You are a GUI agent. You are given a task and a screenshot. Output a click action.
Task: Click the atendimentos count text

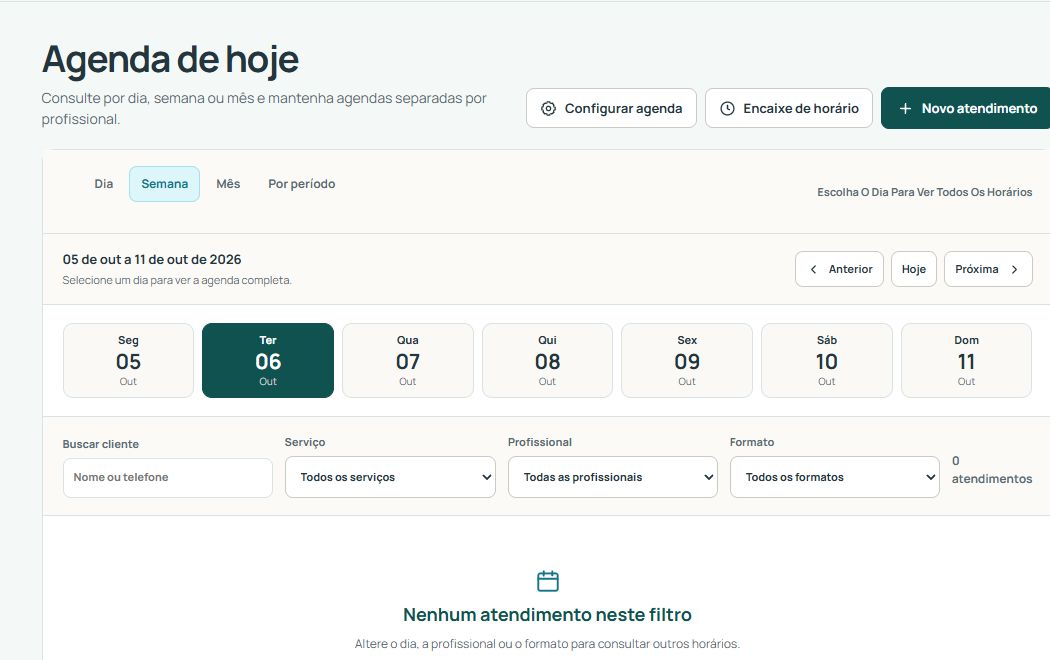tap(992, 470)
